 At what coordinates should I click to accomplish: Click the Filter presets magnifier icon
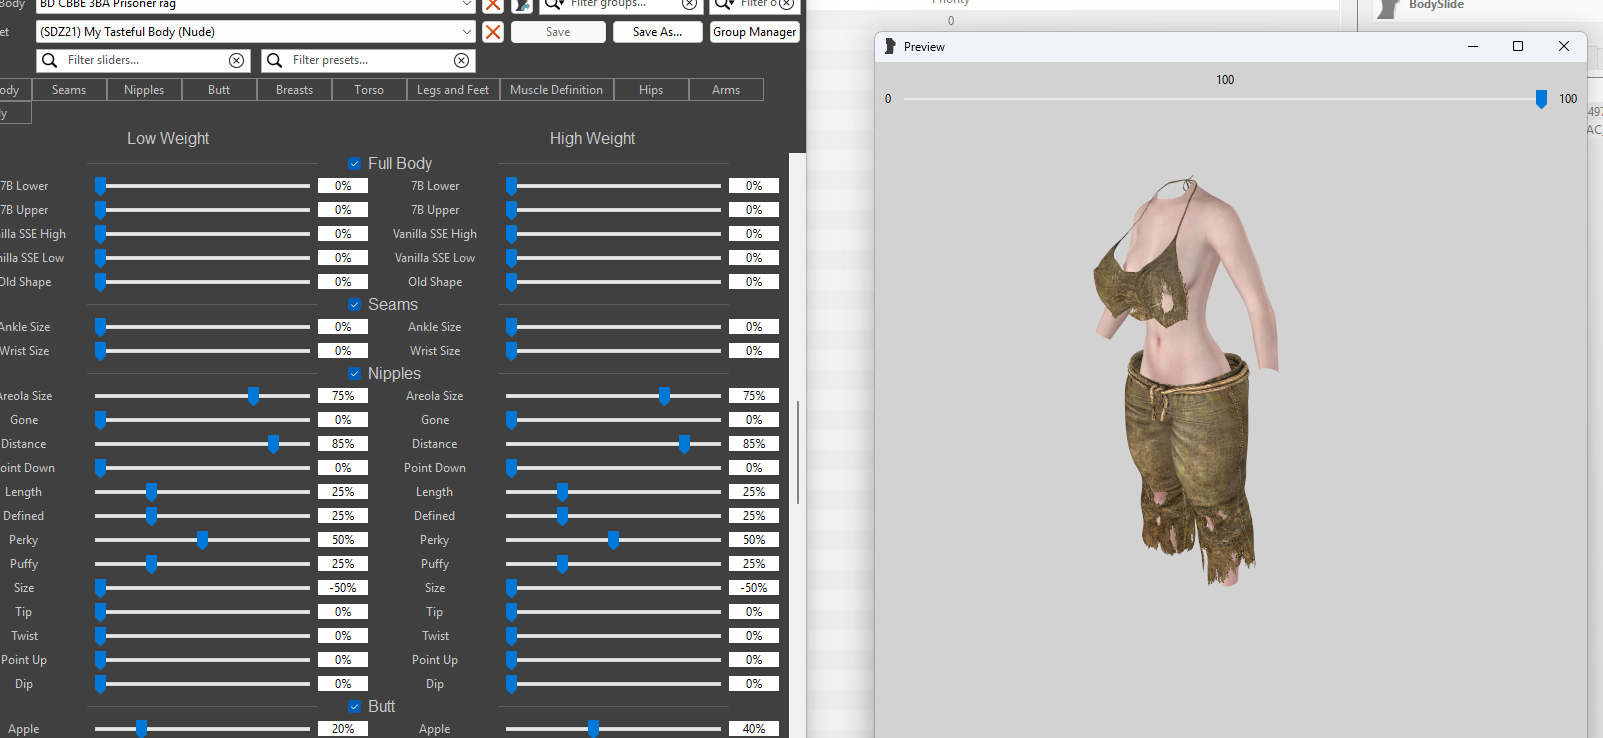[x=274, y=60]
